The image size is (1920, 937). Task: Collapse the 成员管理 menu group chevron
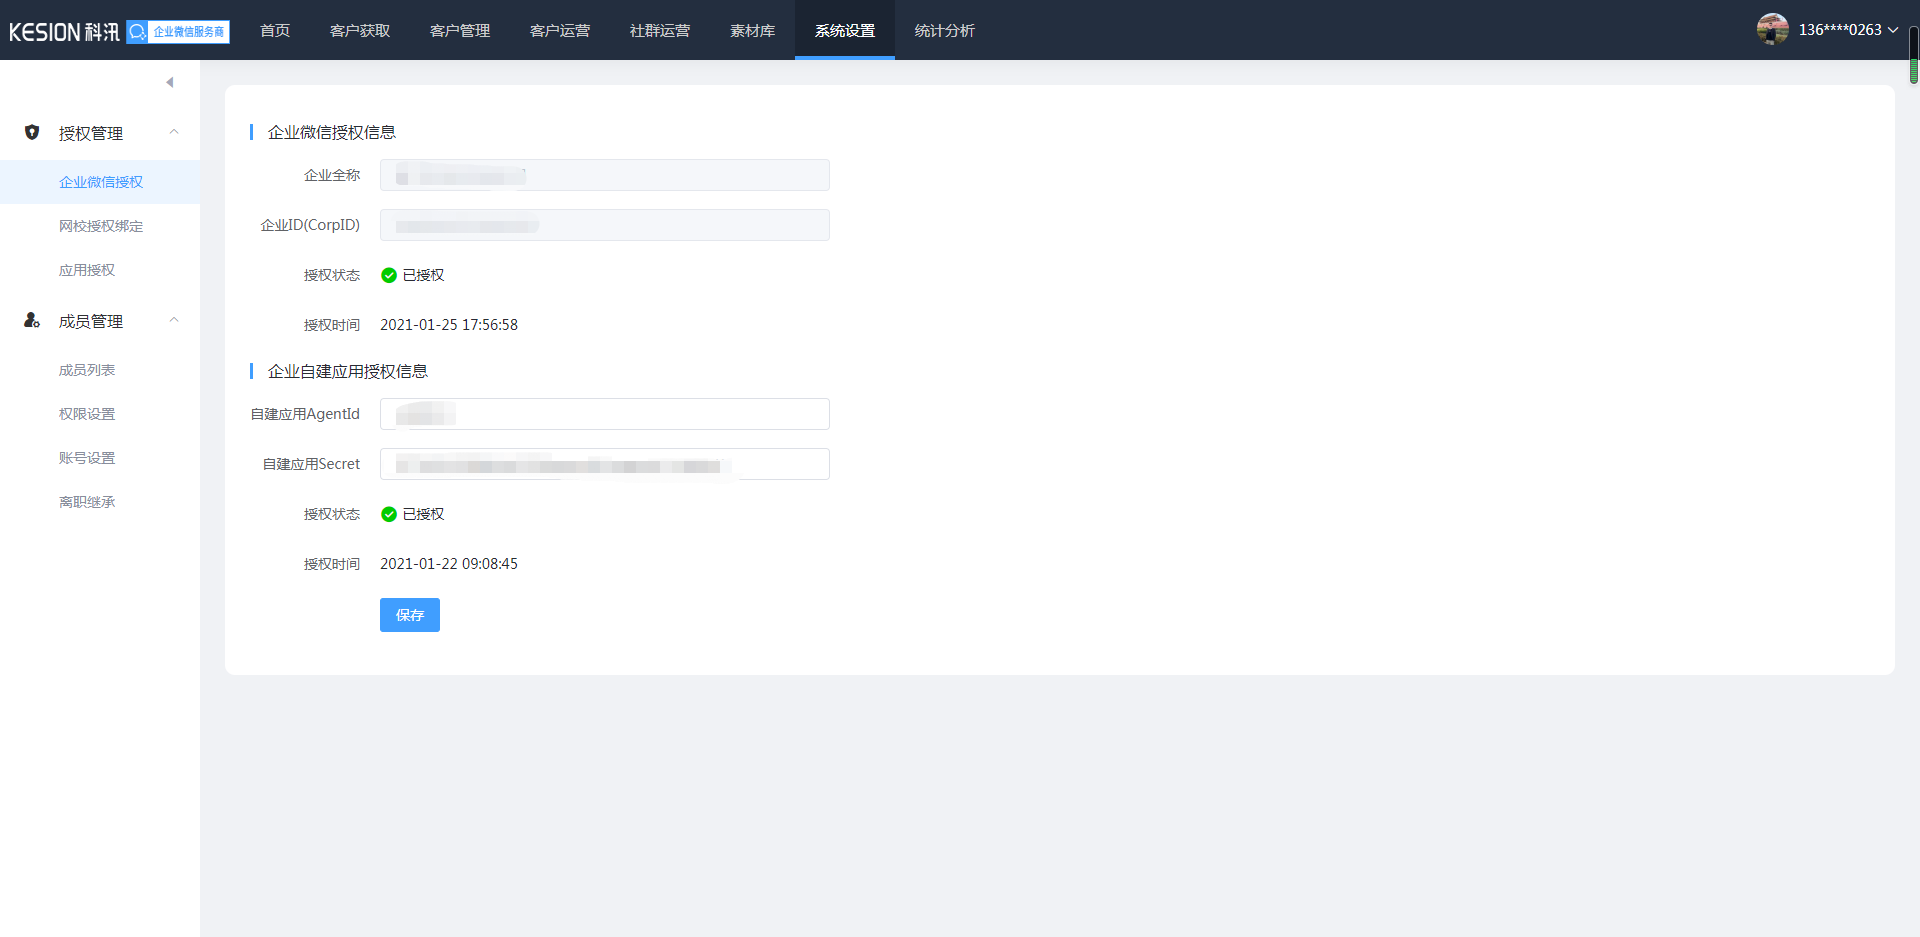(174, 320)
